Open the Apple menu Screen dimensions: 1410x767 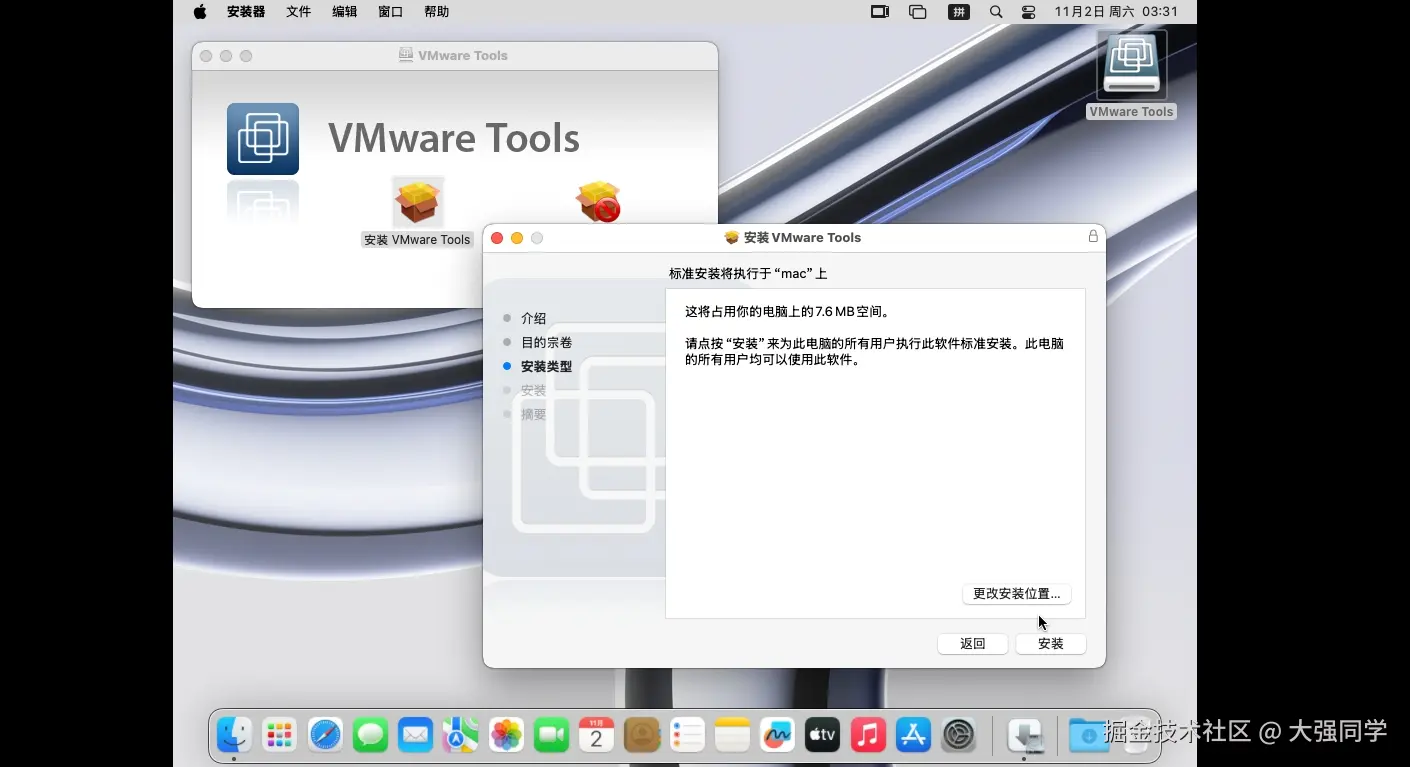pos(200,12)
